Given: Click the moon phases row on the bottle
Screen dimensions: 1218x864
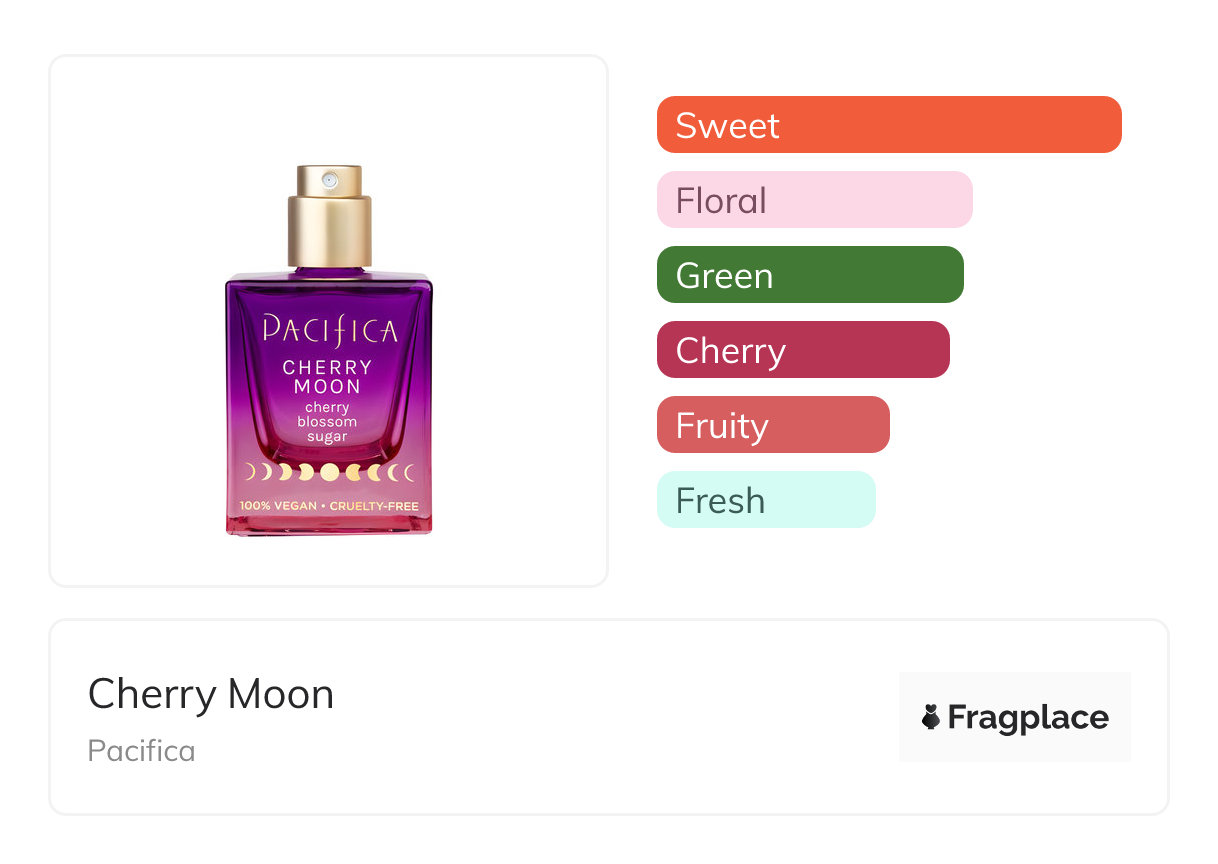Looking at the screenshot, I should [x=329, y=472].
